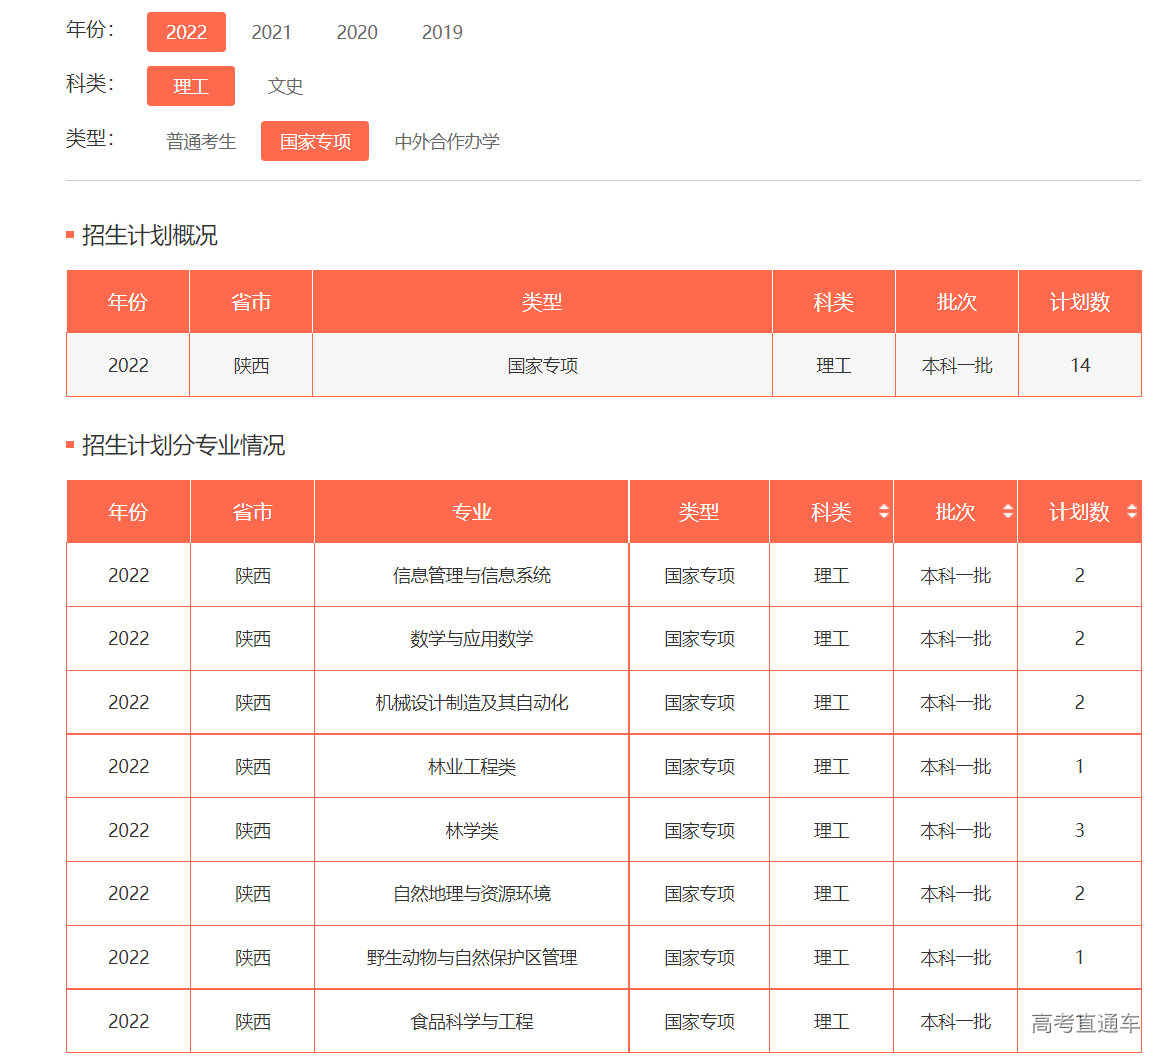Click the 数学与应用数学 table cell

(470, 639)
